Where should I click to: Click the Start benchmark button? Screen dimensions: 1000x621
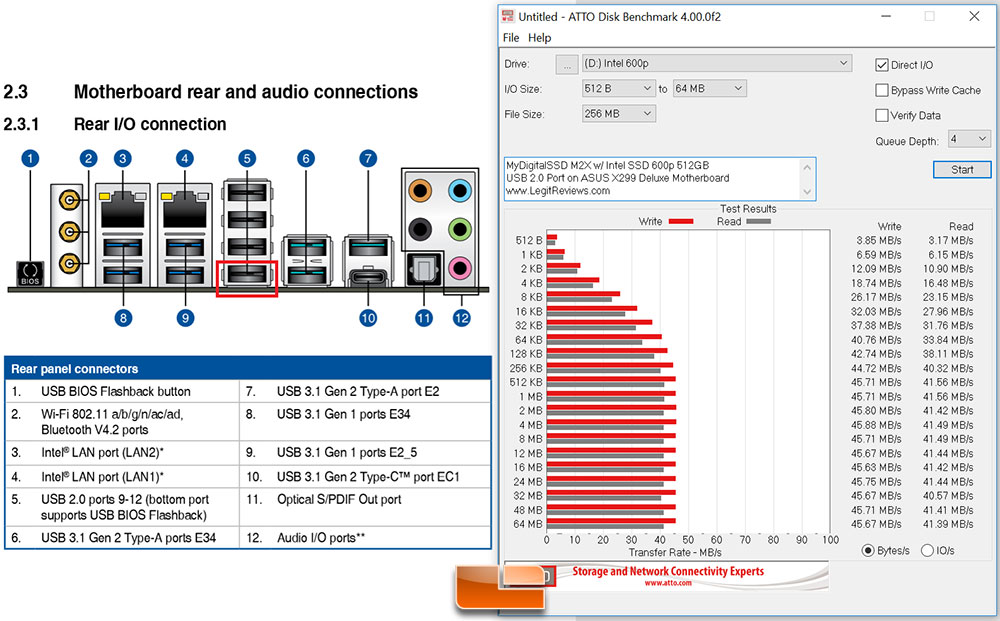click(x=962, y=170)
